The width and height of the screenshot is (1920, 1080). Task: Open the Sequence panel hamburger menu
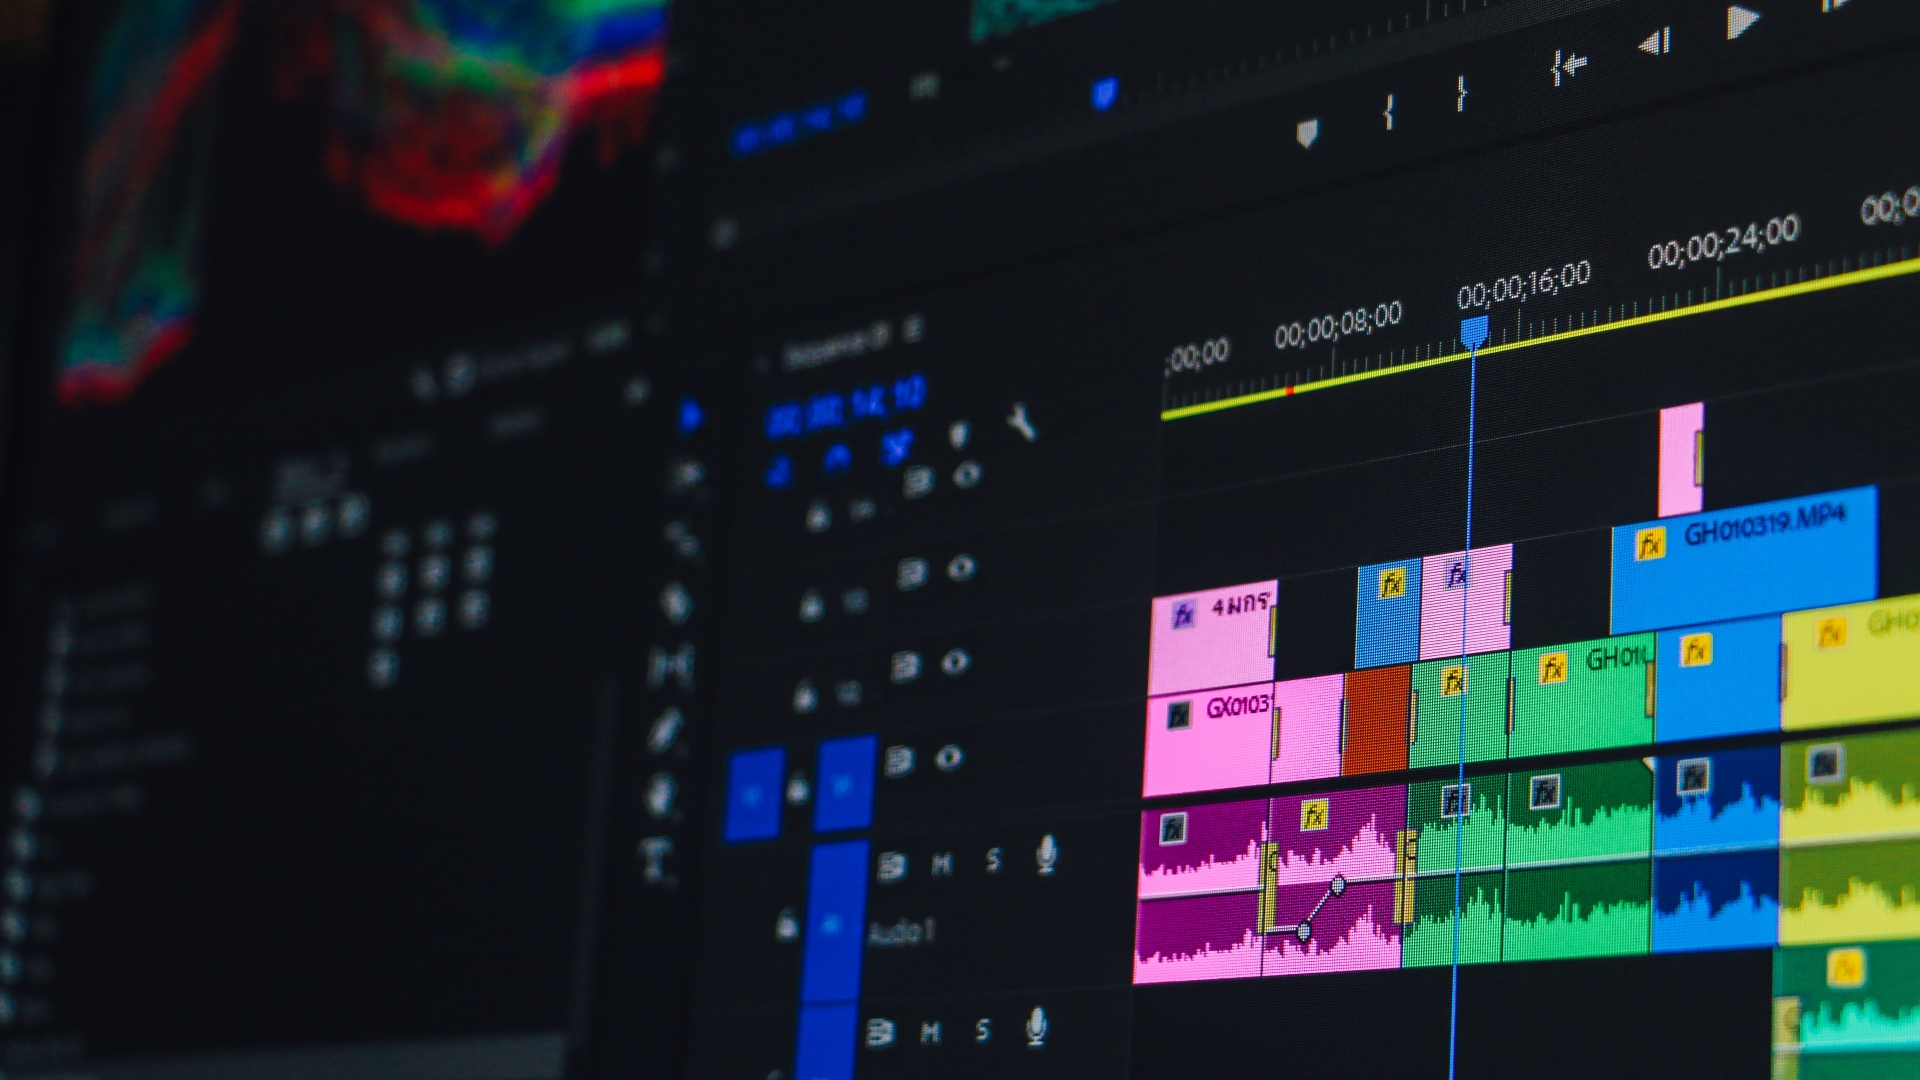click(914, 329)
